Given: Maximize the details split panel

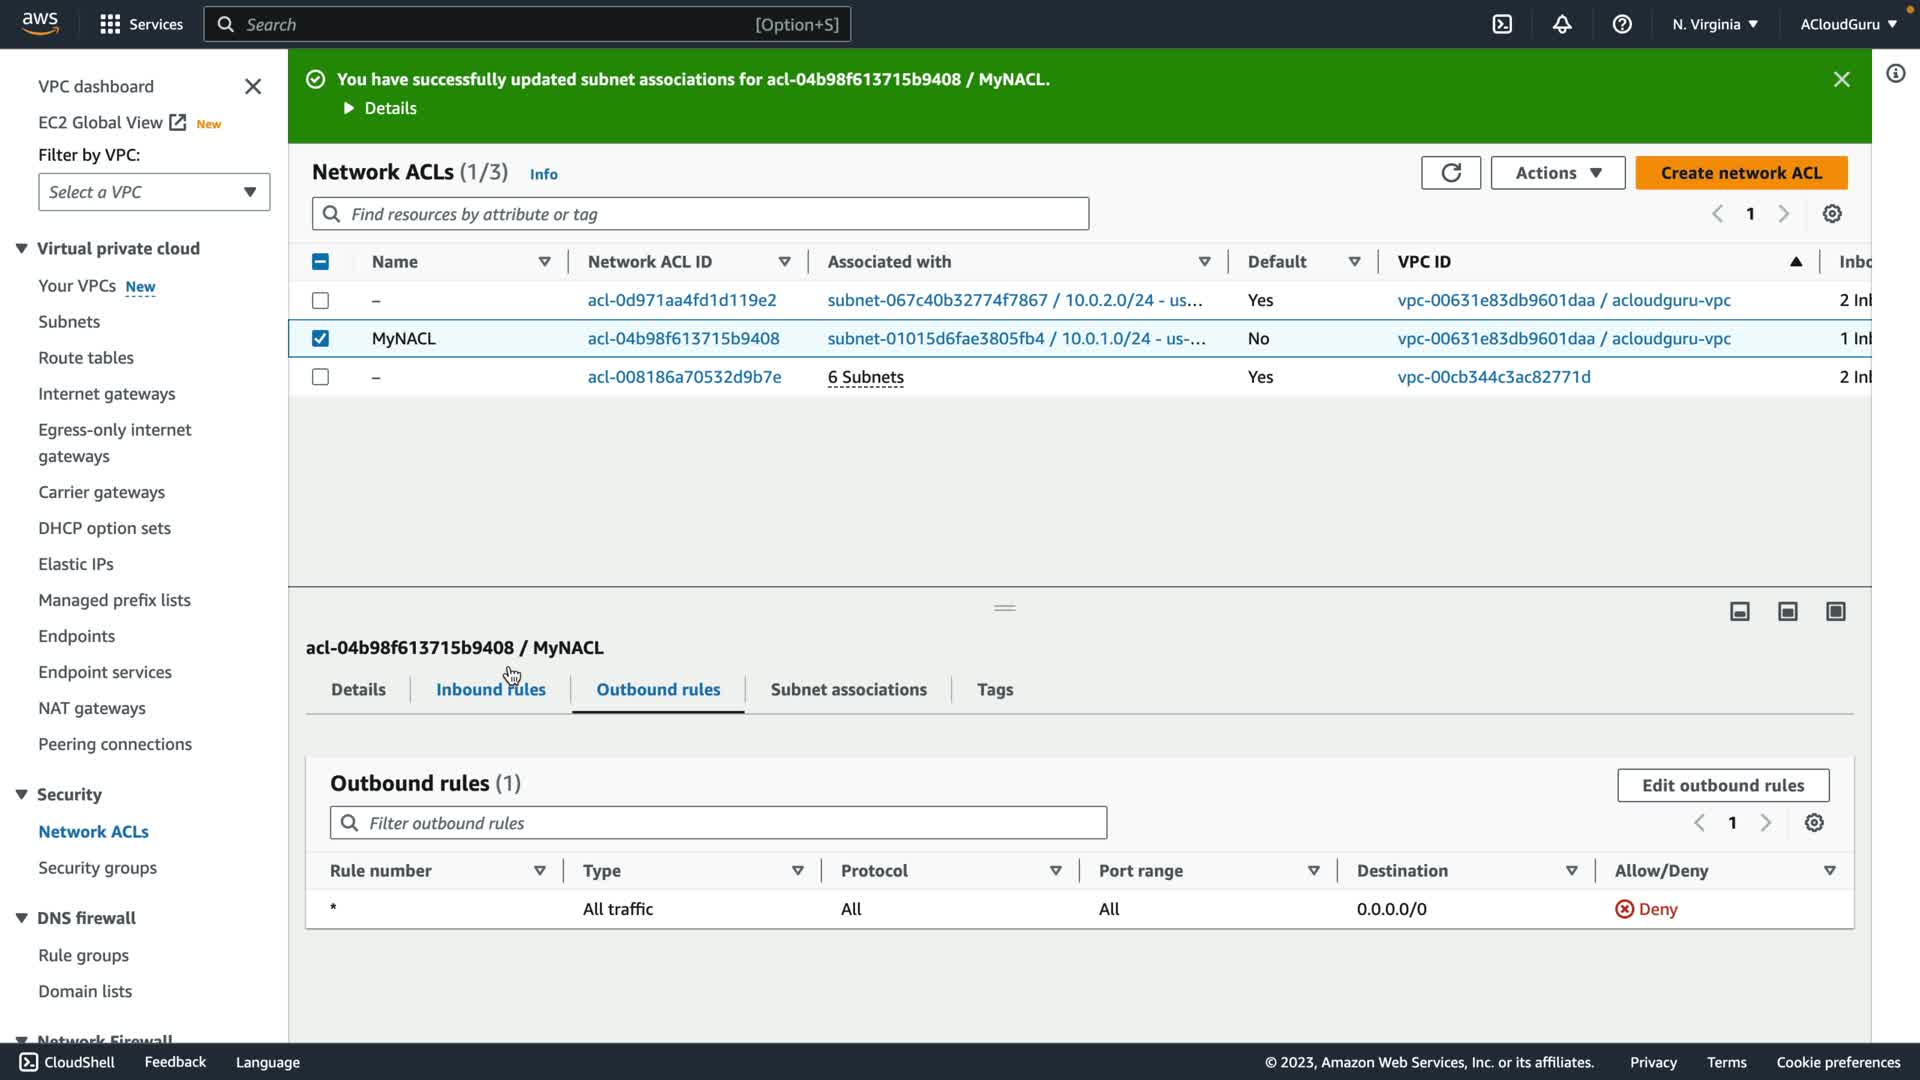Looking at the screenshot, I should [x=1835, y=611].
